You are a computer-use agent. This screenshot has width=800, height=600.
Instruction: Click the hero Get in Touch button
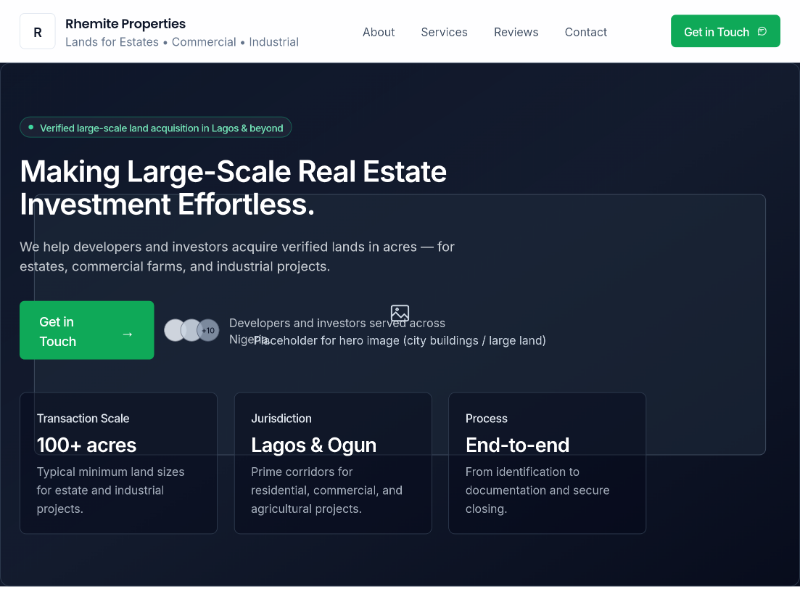(86, 330)
